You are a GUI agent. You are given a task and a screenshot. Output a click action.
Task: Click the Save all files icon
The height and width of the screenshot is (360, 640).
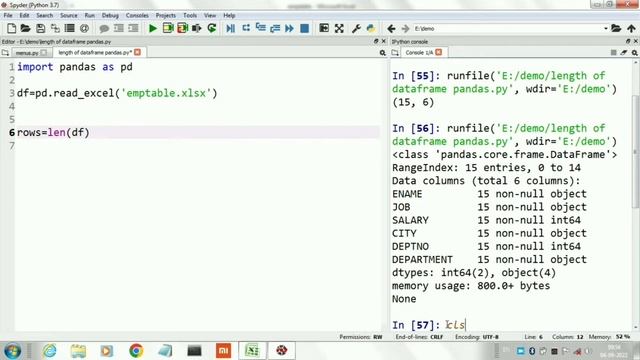click(55, 28)
